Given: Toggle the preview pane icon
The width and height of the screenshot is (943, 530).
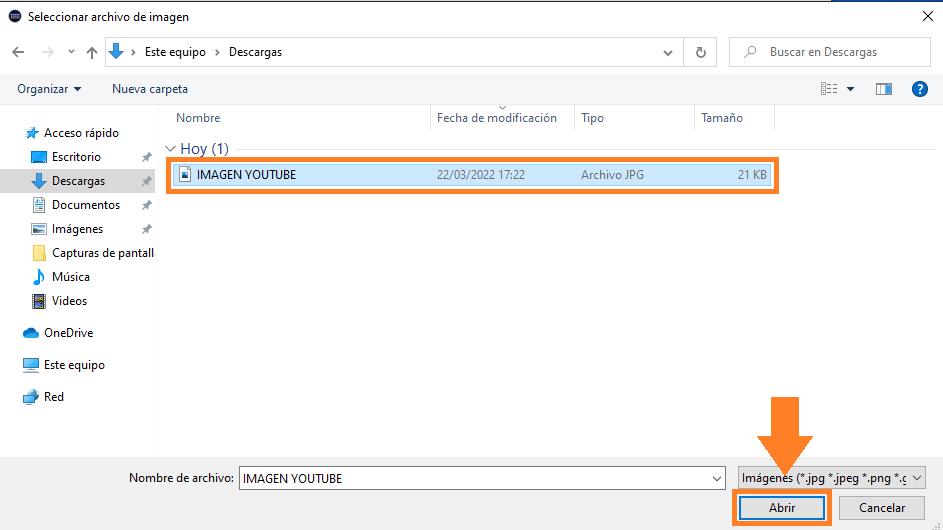Looking at the screenshot, I should (x=883, y=89).
